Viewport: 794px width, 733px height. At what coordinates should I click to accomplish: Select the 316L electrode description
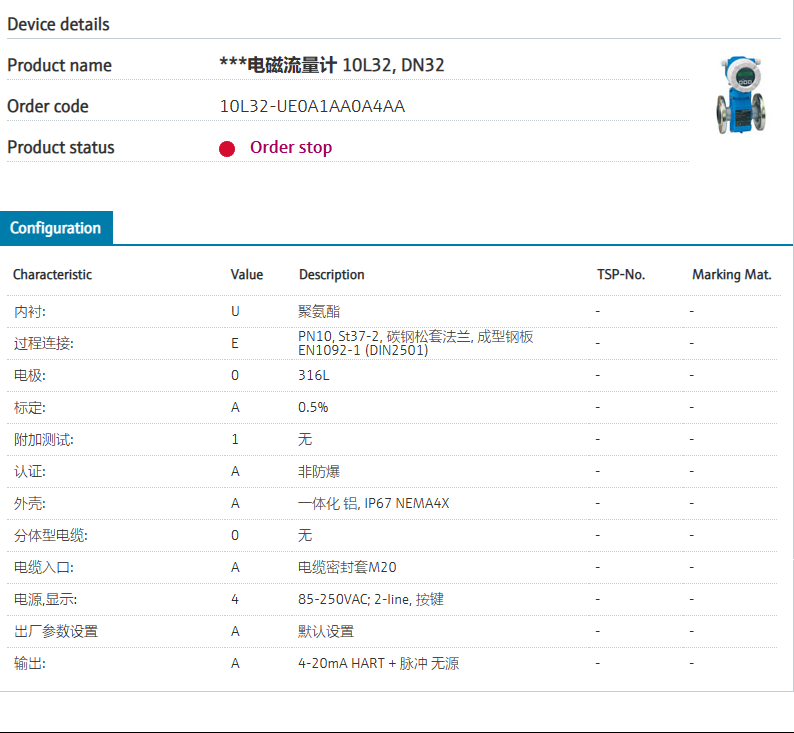[x=313, y=375]
